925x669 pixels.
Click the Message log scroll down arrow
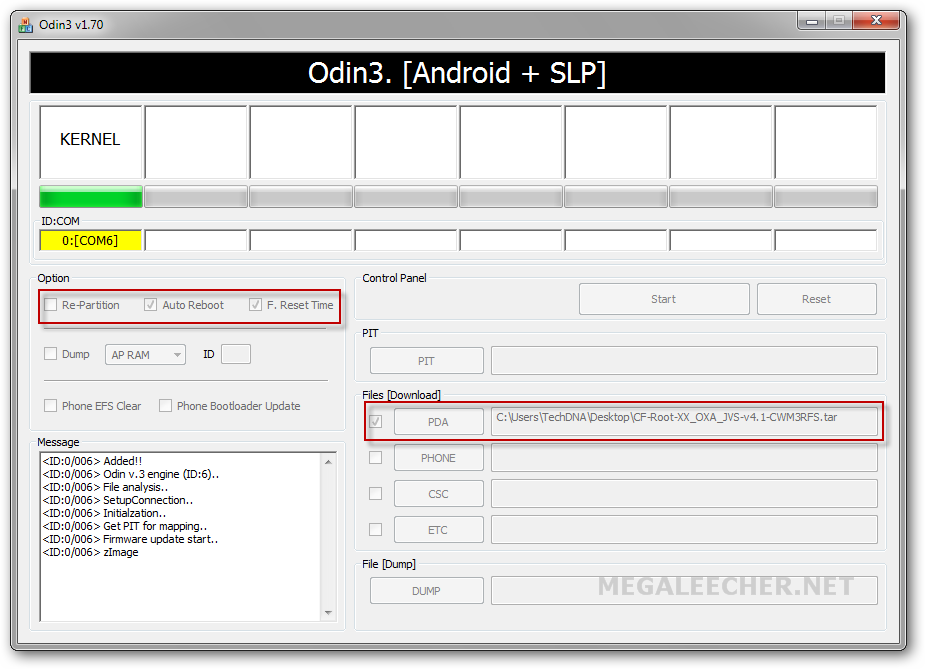coord(329,612)
